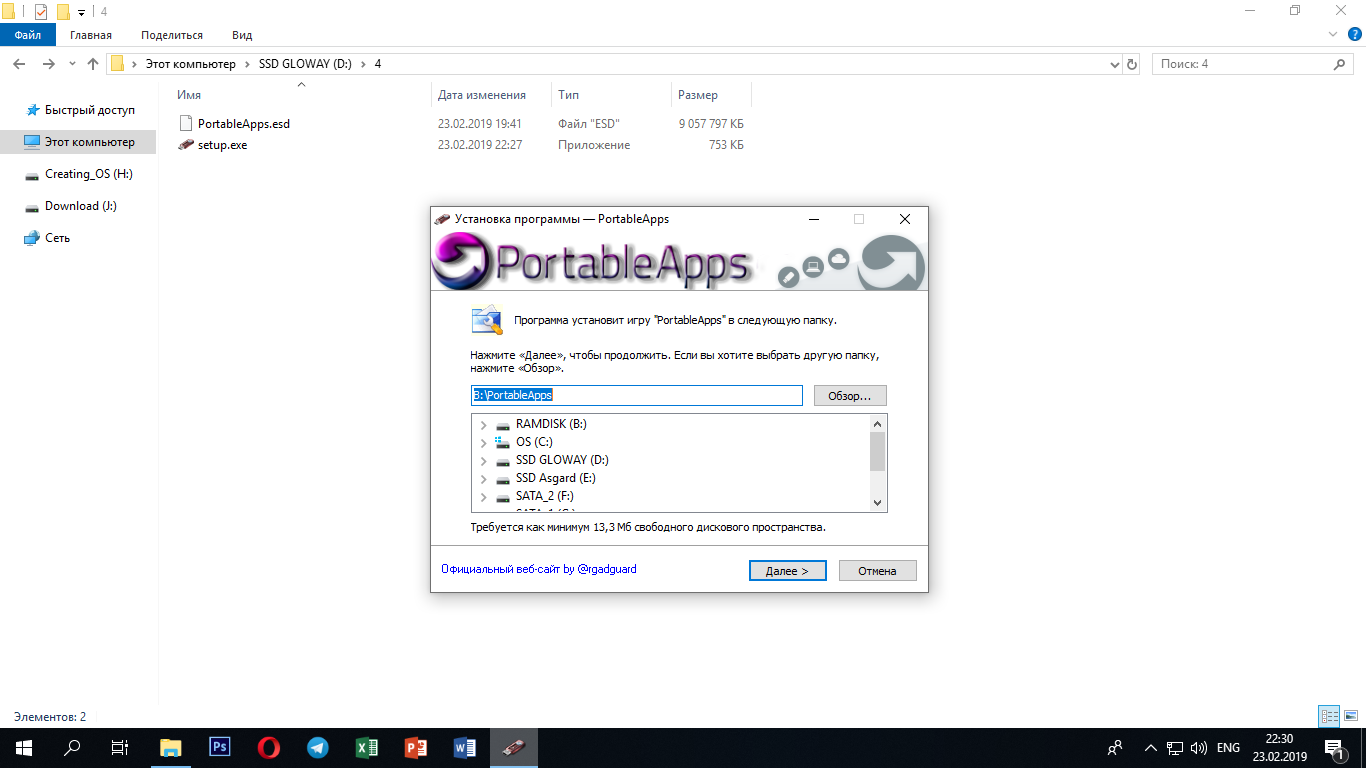Image resolution: width=1366 pixels, height=768 pixels.
Task: Click Этот компьютер in address bar
Action: click(191, 64)
